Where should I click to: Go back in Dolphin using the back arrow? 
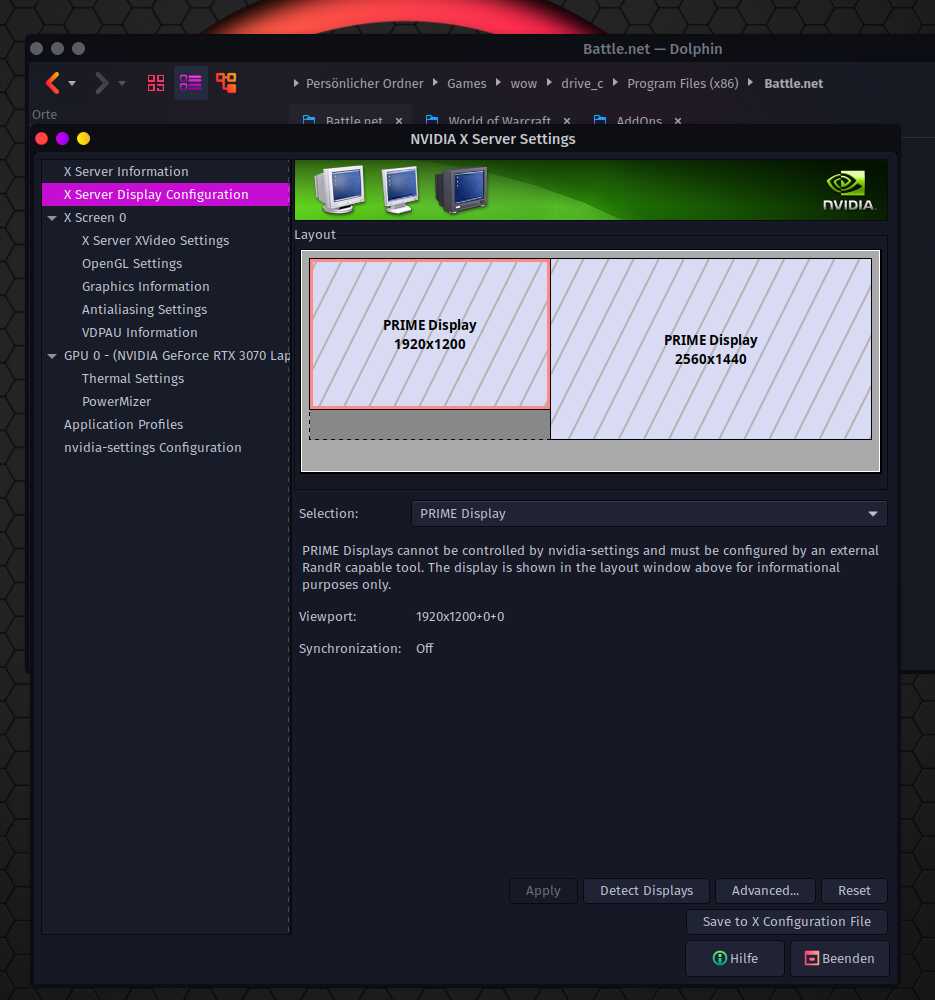pos(53,83)
